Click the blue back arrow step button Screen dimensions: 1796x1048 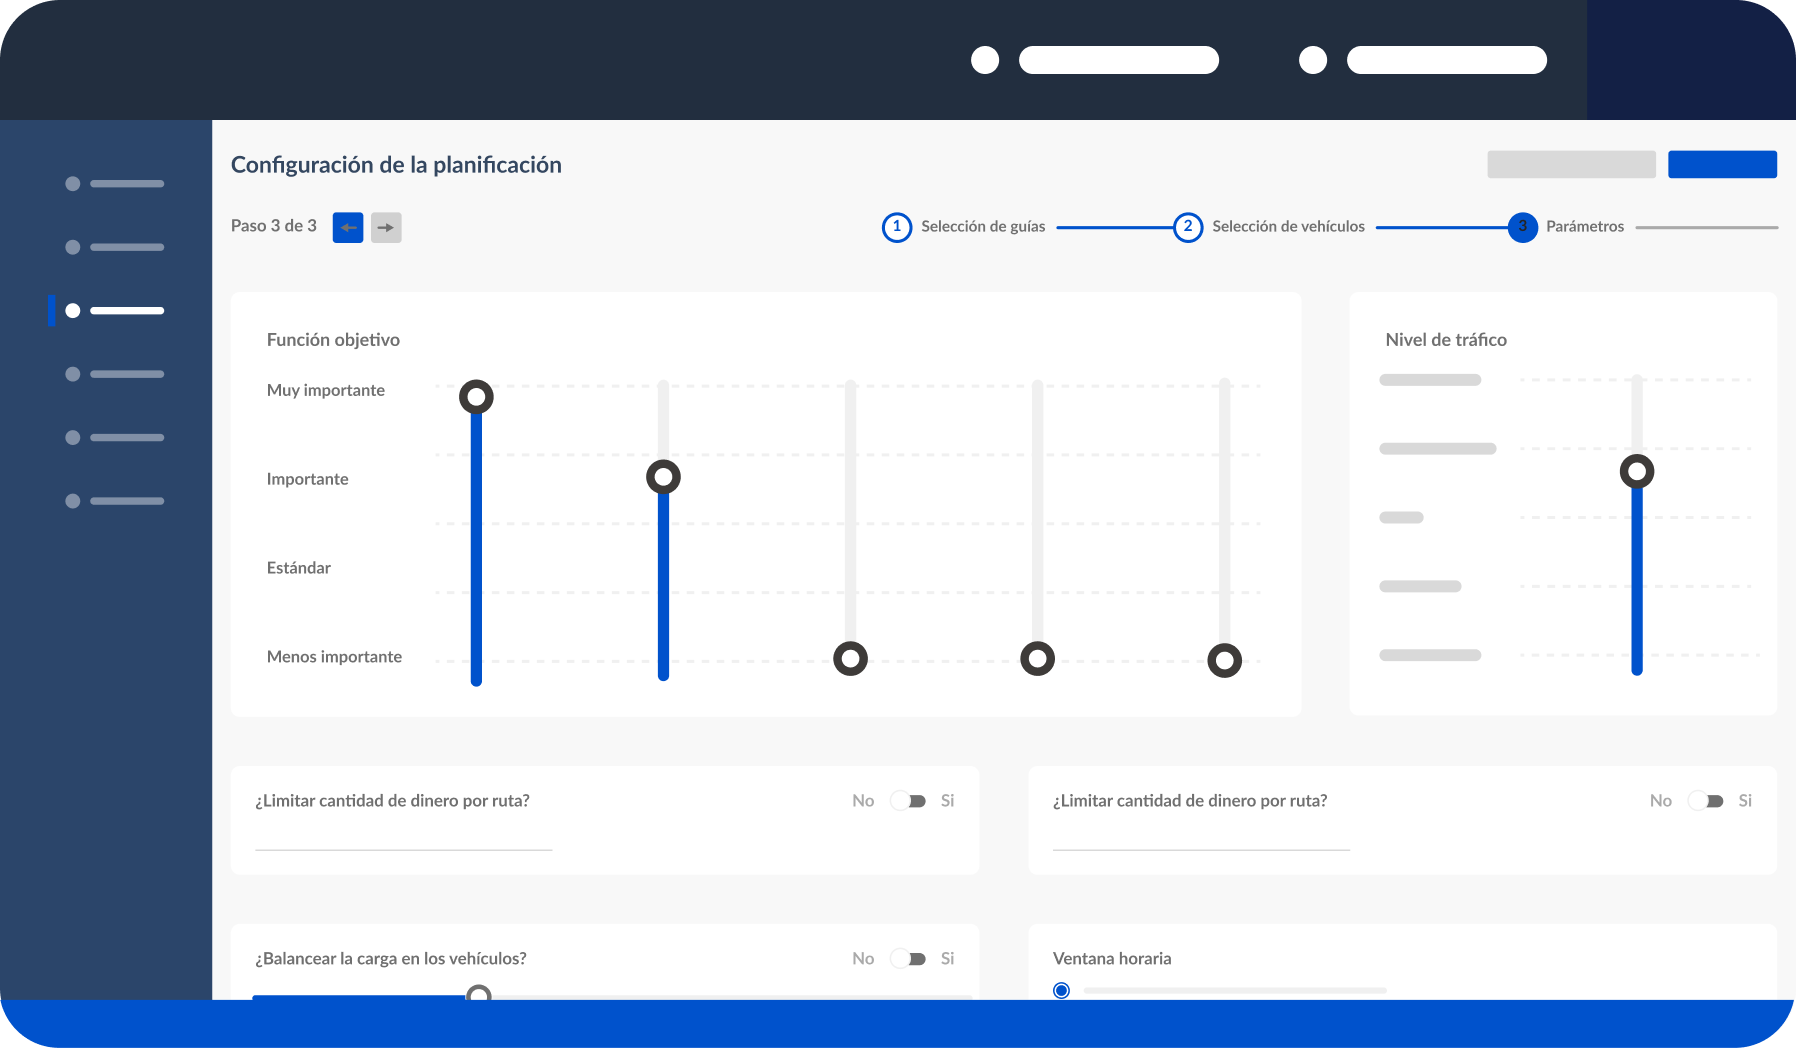point(347,227)
